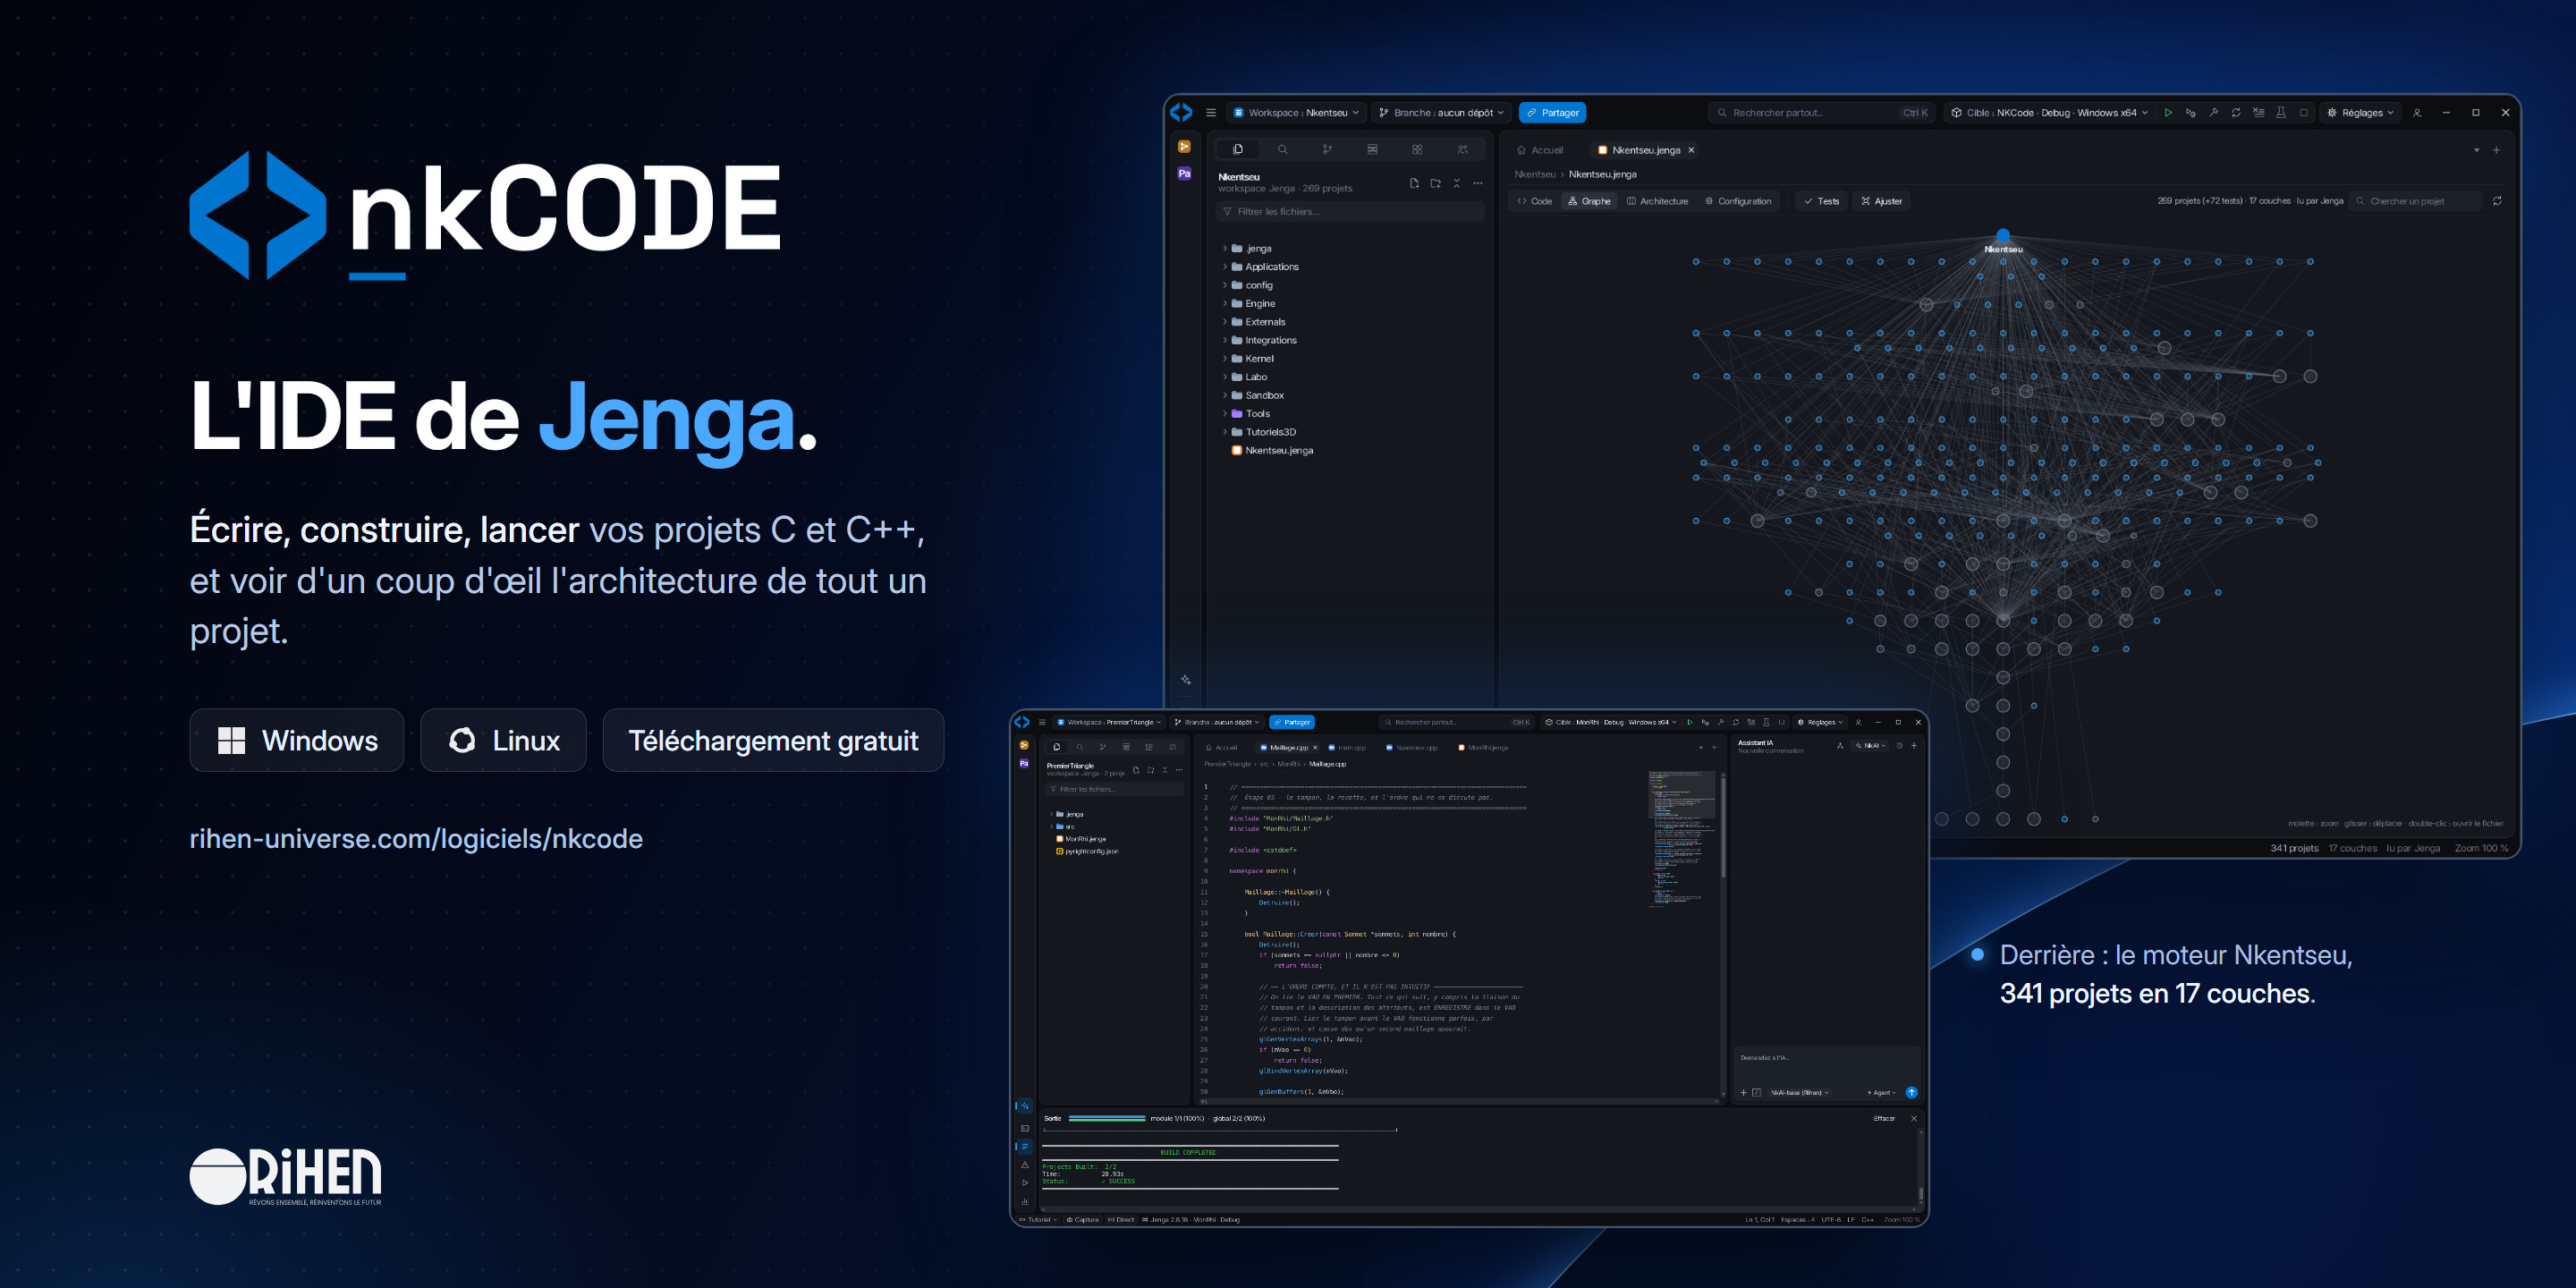Open search panel icon in Nkentseu sidebar
The image size is (2576, 1288).
click(1282, 149)
